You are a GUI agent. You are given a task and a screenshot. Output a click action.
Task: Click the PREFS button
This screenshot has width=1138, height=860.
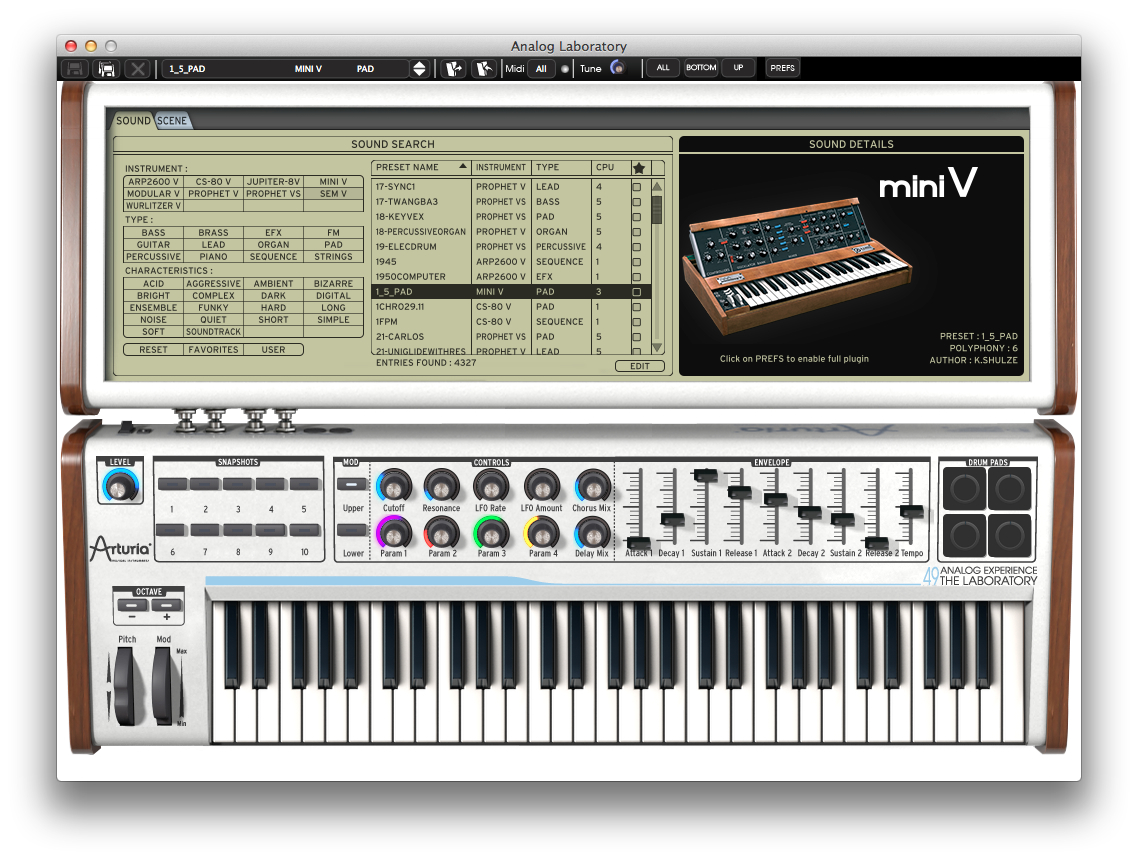(x=782, y=68)
